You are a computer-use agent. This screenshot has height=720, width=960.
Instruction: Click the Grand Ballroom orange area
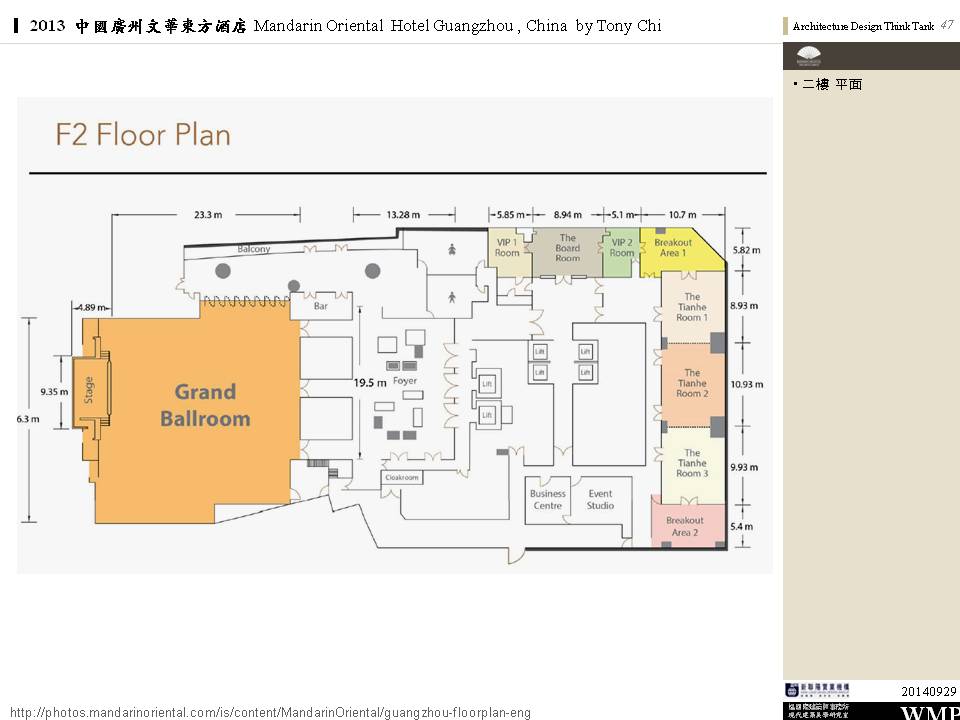pyautogui.click(x=205, y=405)
